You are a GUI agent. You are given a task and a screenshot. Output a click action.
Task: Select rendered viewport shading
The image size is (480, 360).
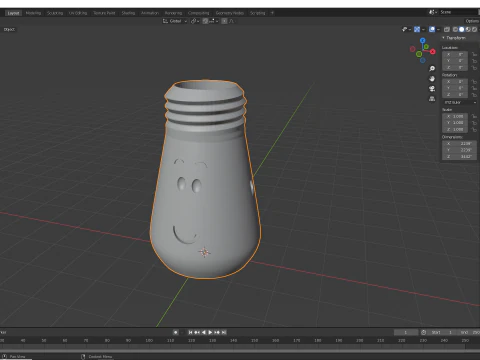click(x=474, y=29)
